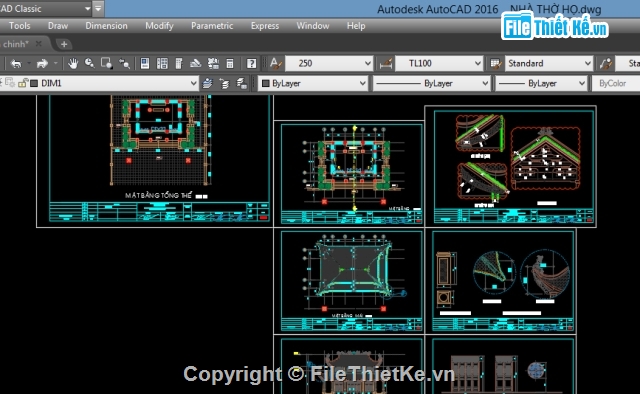Close the chinh* drawing tab
The height and width of the screenshot is (394, 640).
click(x=39, y=44)
